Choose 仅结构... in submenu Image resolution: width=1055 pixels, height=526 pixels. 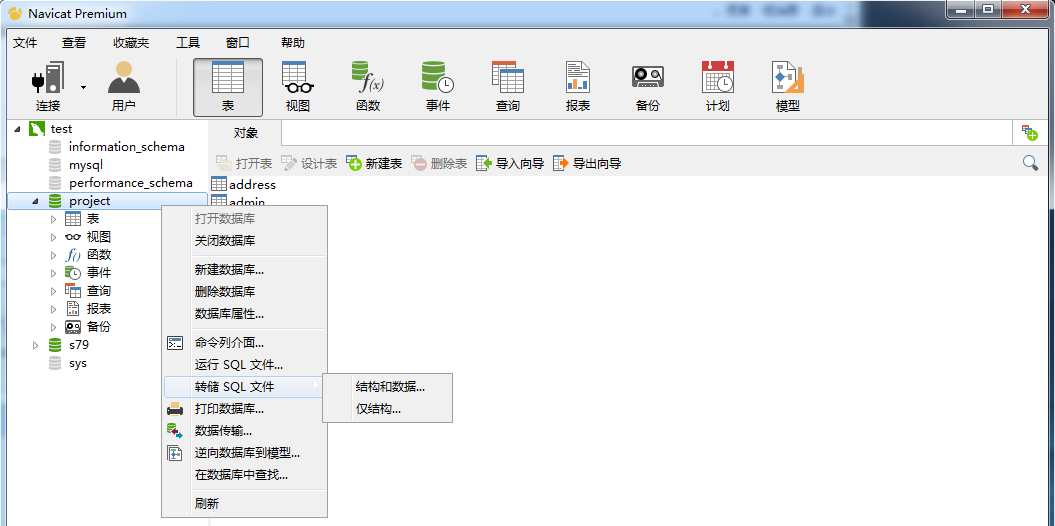(x=388, y=408)
